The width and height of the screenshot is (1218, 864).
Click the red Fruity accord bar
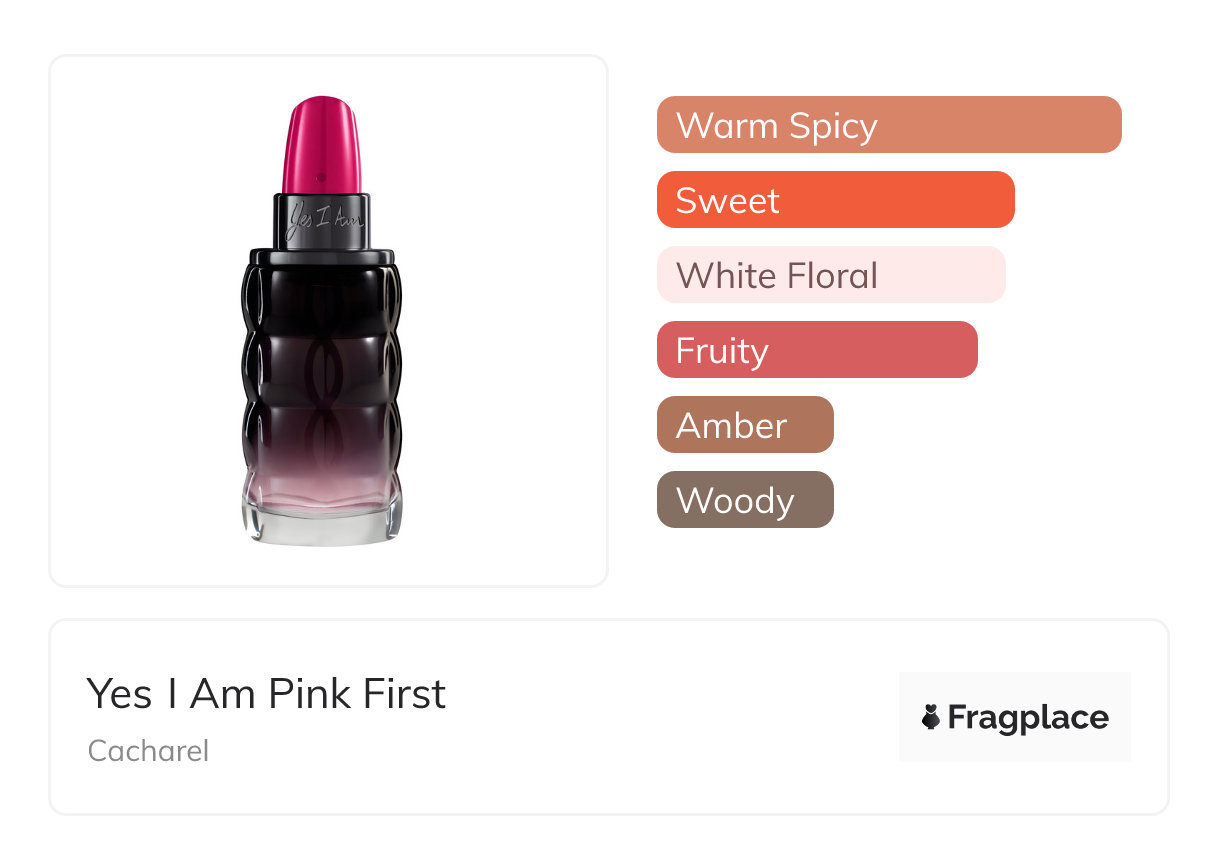tap(817, 350)
